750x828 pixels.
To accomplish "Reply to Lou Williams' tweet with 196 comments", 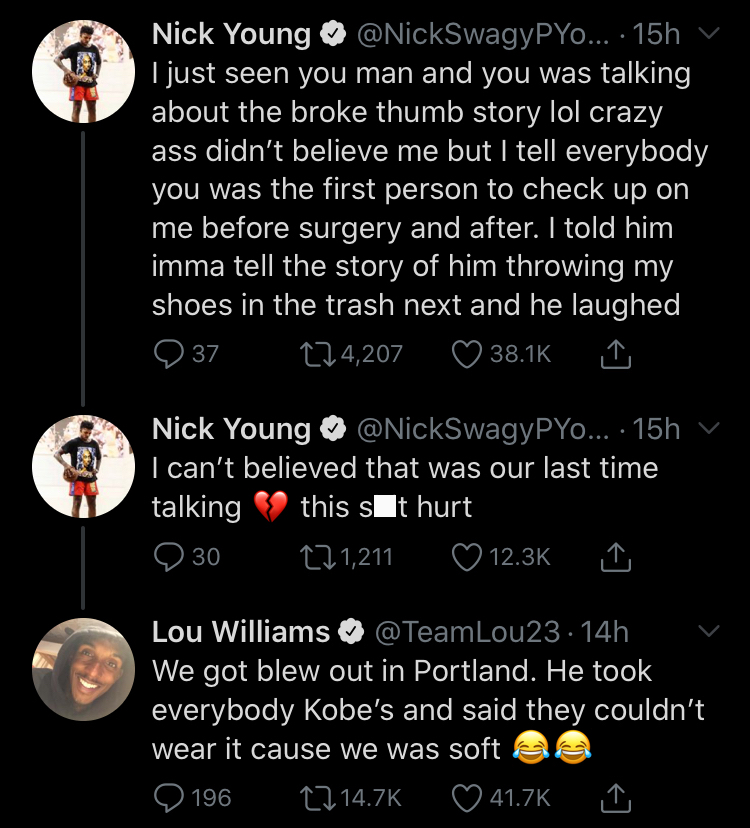I will tap(168, 797).
